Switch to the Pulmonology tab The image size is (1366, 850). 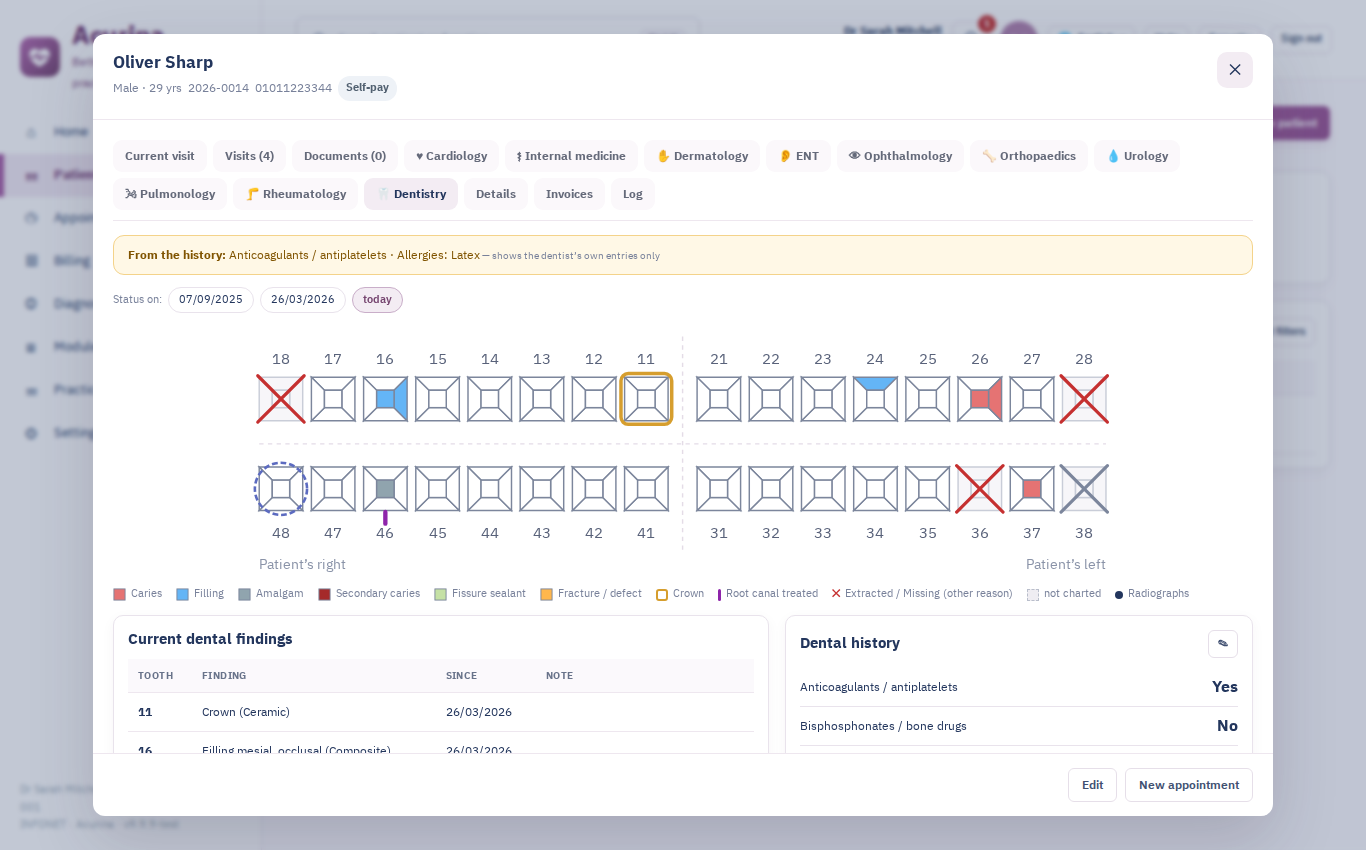[x=170, y=194]
